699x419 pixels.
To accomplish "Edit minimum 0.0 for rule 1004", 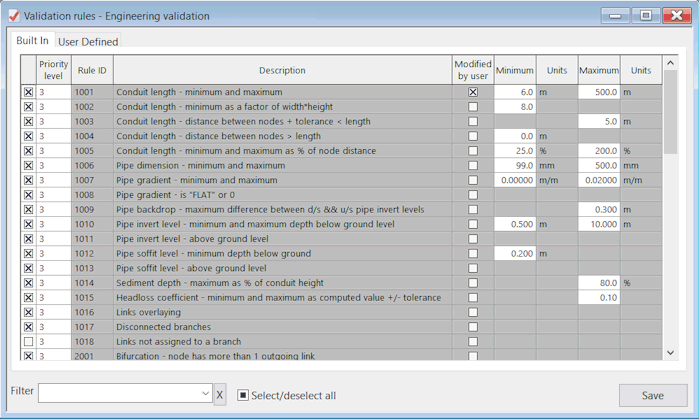I will click(514, 136).
